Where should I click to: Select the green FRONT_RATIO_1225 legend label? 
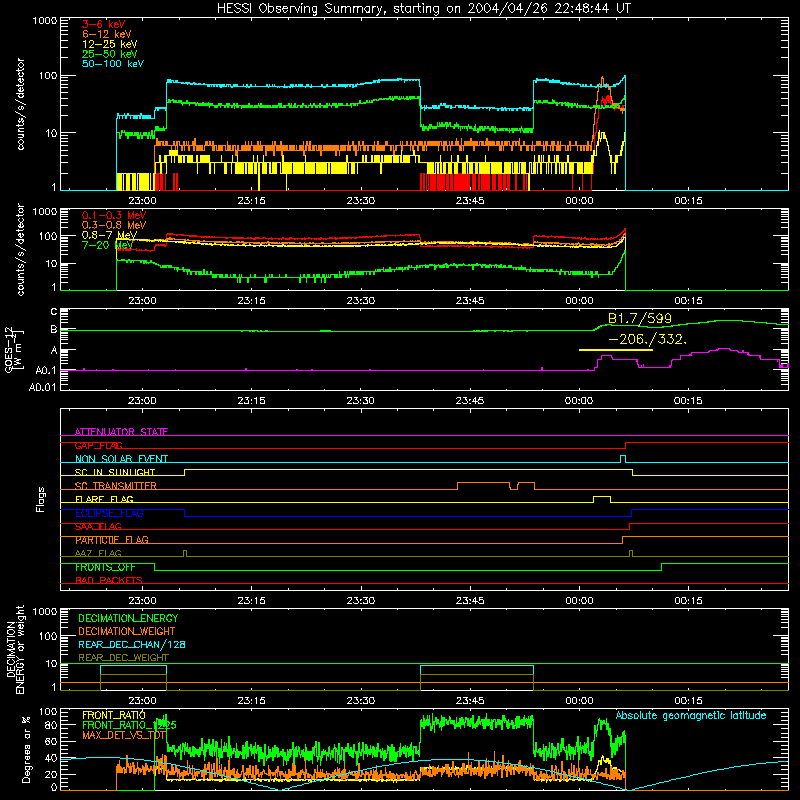point(129,725)
